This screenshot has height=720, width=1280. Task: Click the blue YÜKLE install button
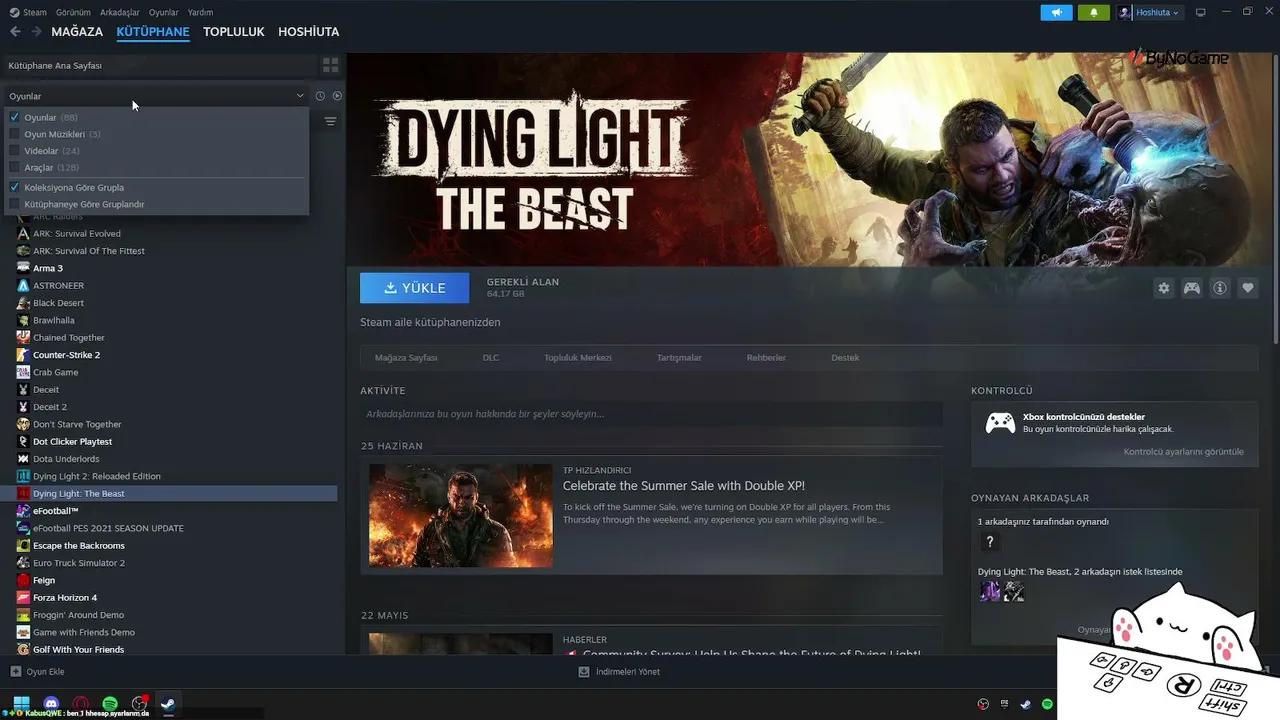coord(414,288)
